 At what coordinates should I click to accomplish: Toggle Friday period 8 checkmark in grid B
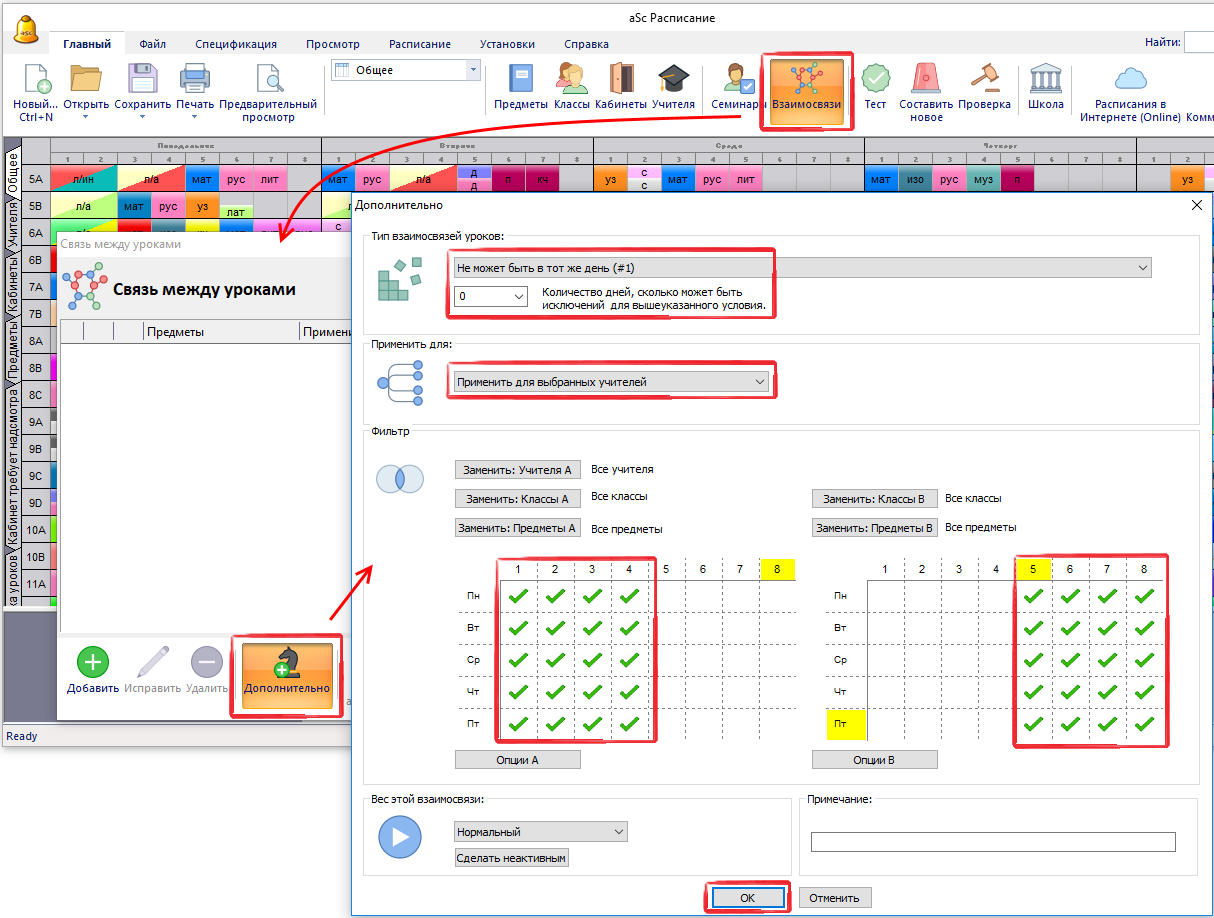coord(1144,723)
